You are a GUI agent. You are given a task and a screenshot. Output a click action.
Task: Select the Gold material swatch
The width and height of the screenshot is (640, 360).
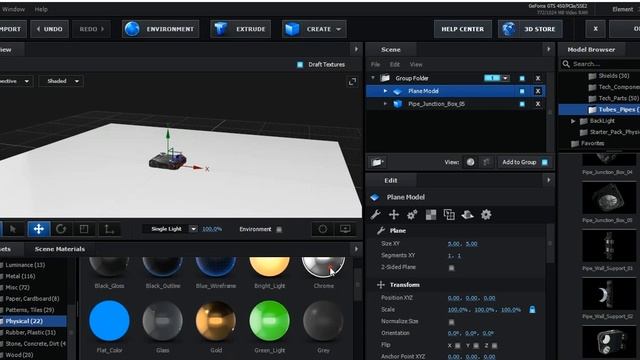(x=216, y=321)
